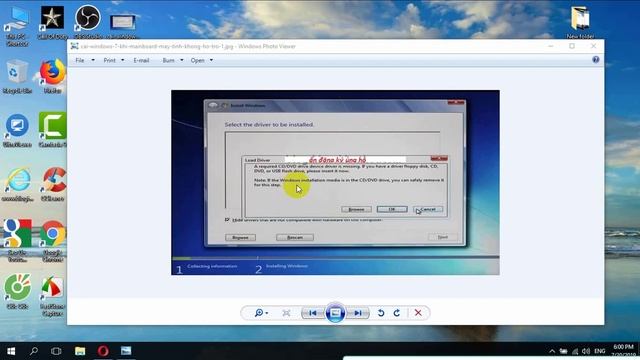Show hidden system tray icons
The image size is (640, 360).
[552, 351]
